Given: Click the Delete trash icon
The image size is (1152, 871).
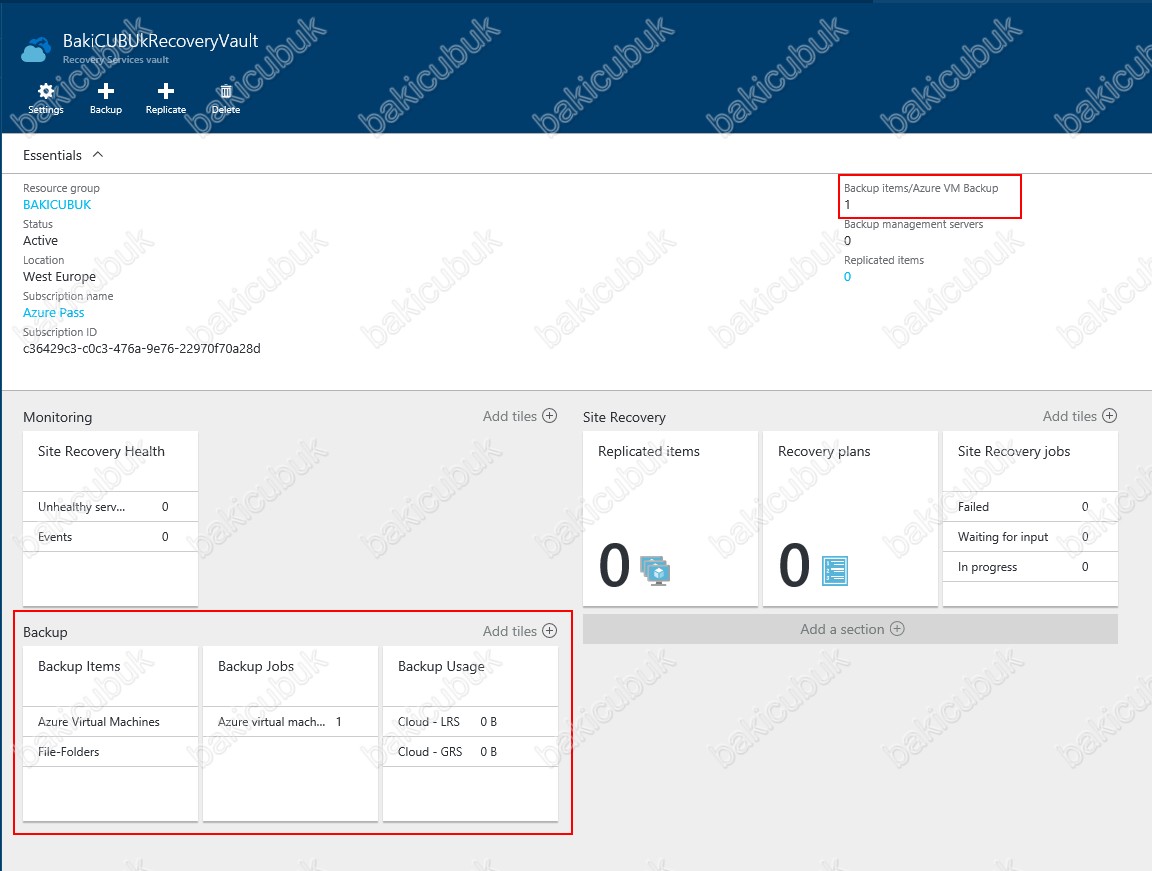Looking at the screenshot, I should point(226,91).
